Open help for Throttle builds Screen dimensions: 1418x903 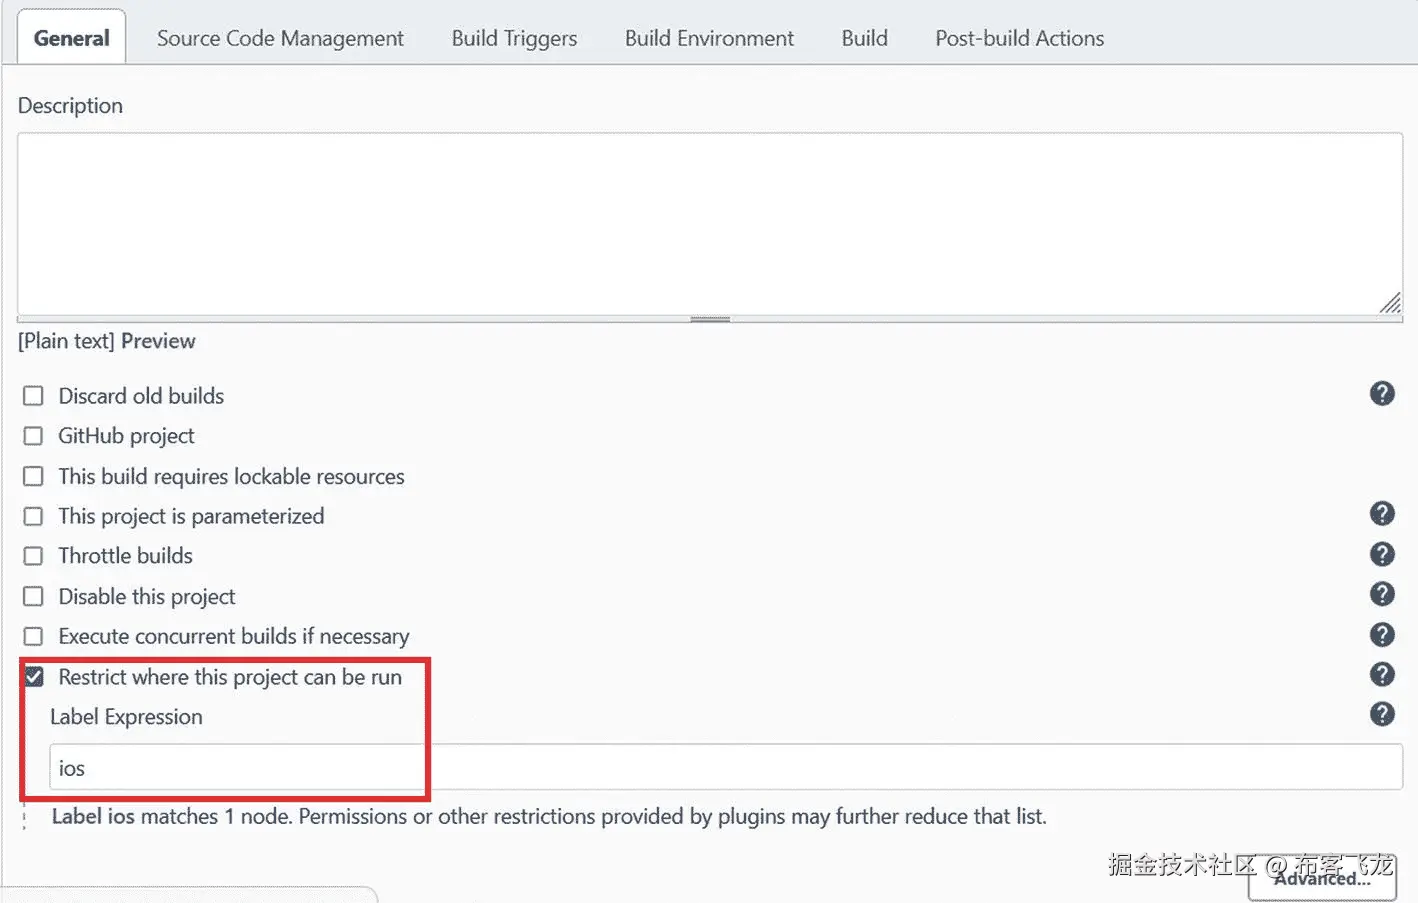[x=1382, y=554]
